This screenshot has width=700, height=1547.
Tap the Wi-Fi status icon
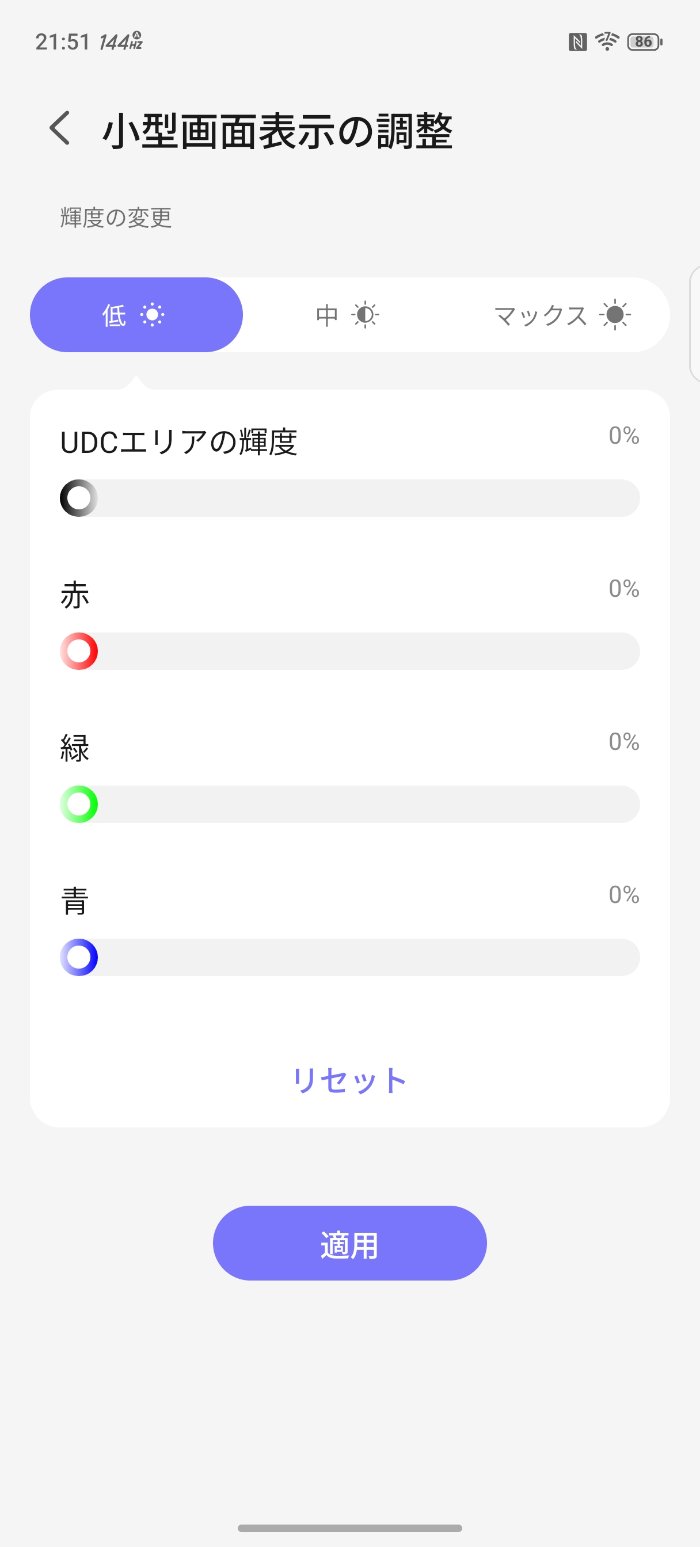606,41
